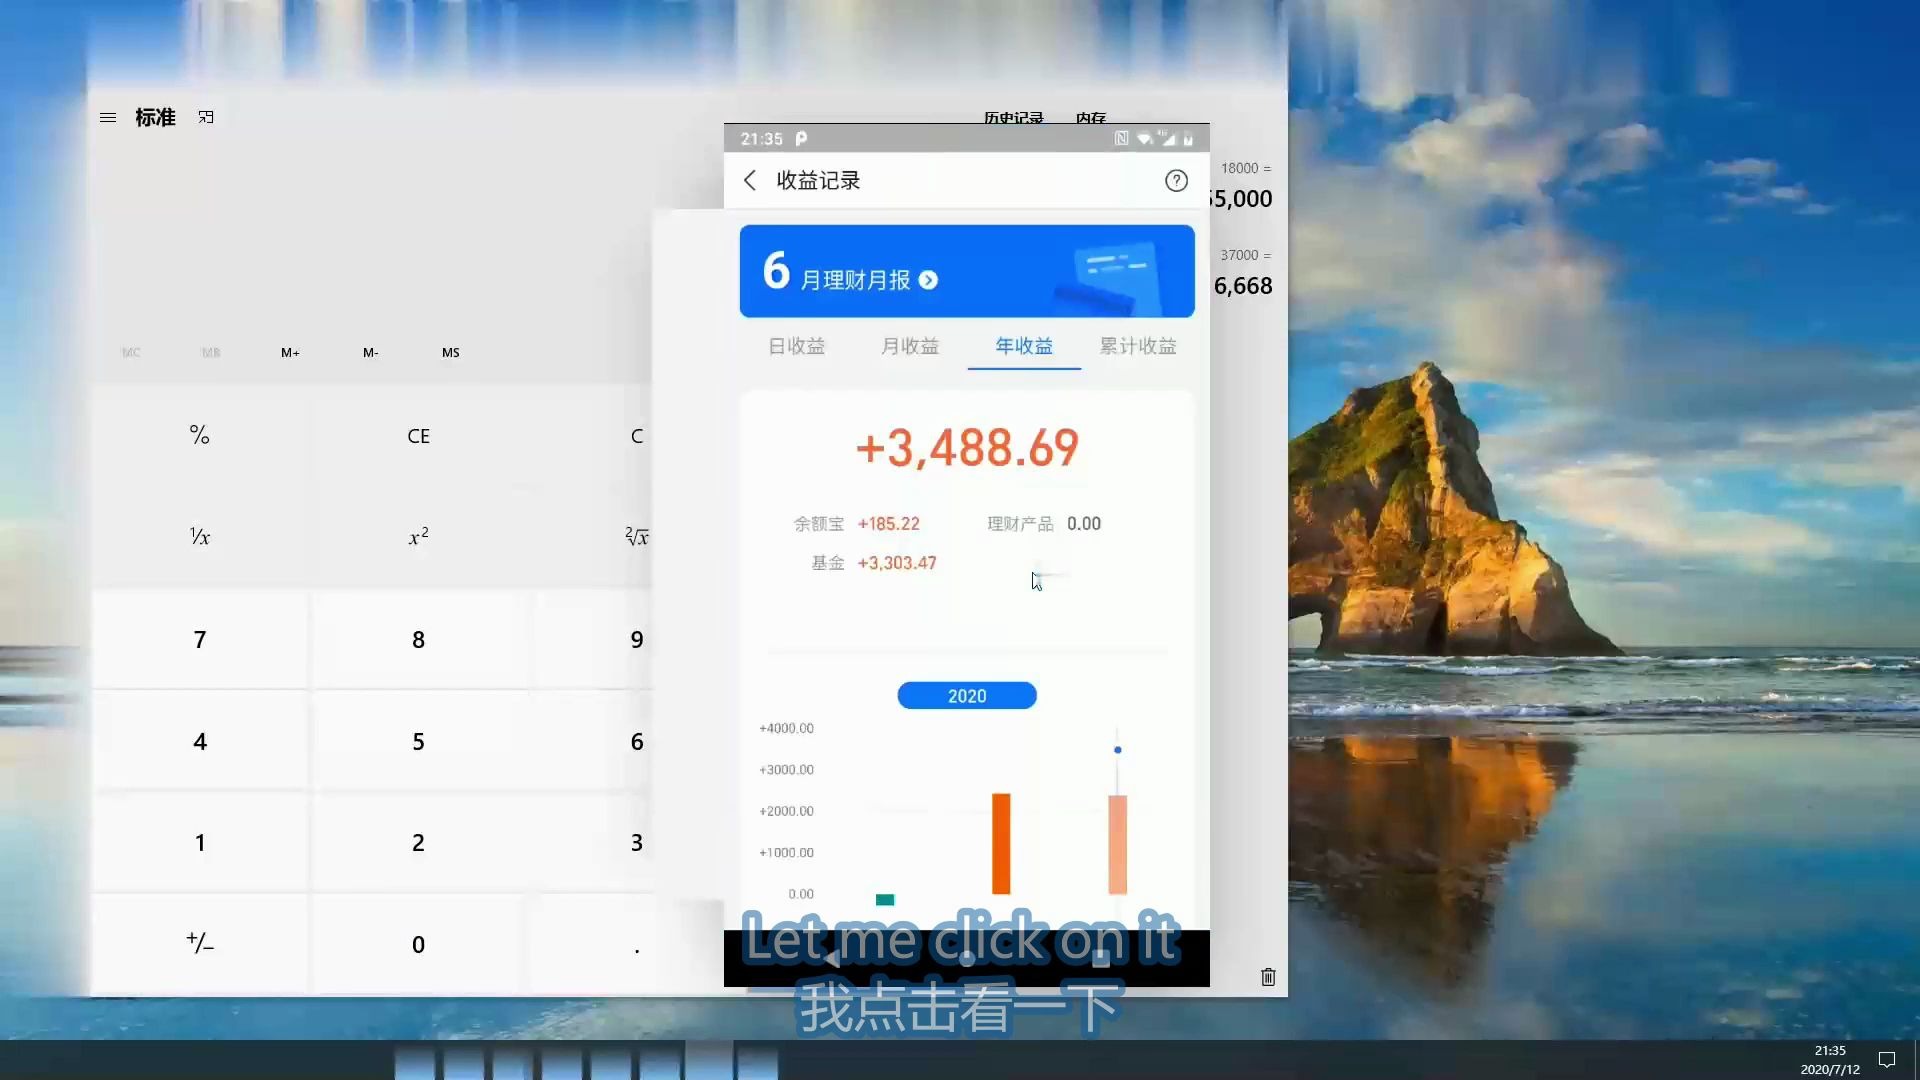This screenshot has width=1920, height=1080.
Task: Click the back arrow icon in 收益记录
Action: click(x=750, y=181)
